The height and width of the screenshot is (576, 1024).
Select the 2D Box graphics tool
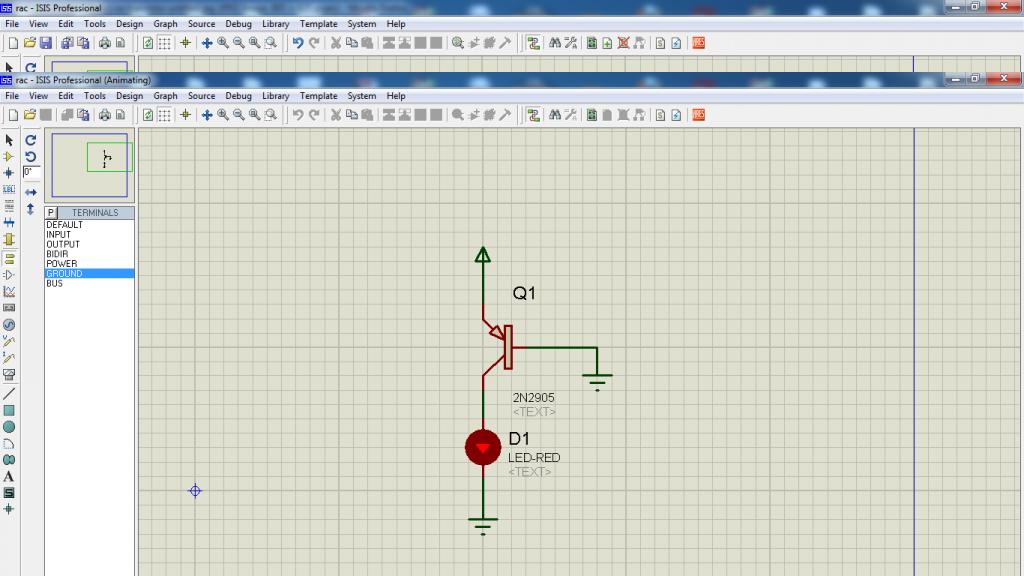pos(8,410)
